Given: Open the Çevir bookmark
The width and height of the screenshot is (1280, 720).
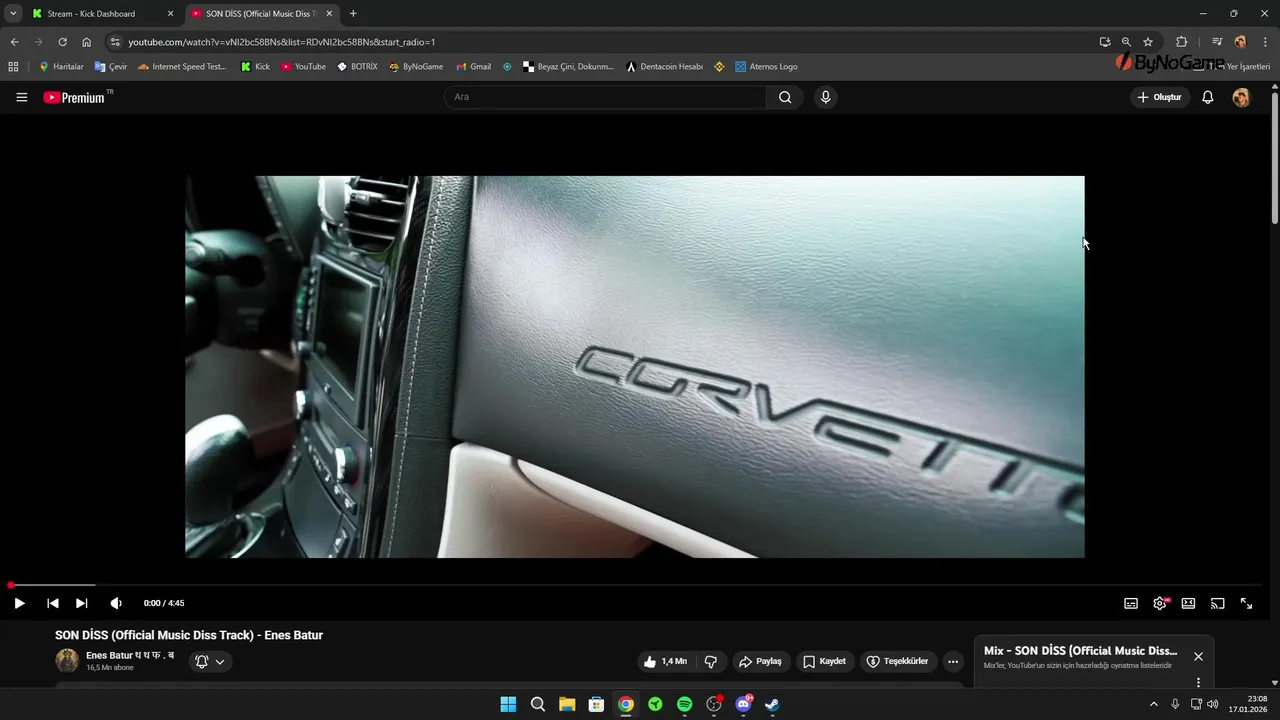Looking at the screenshot, I should [x=111, y=67].
